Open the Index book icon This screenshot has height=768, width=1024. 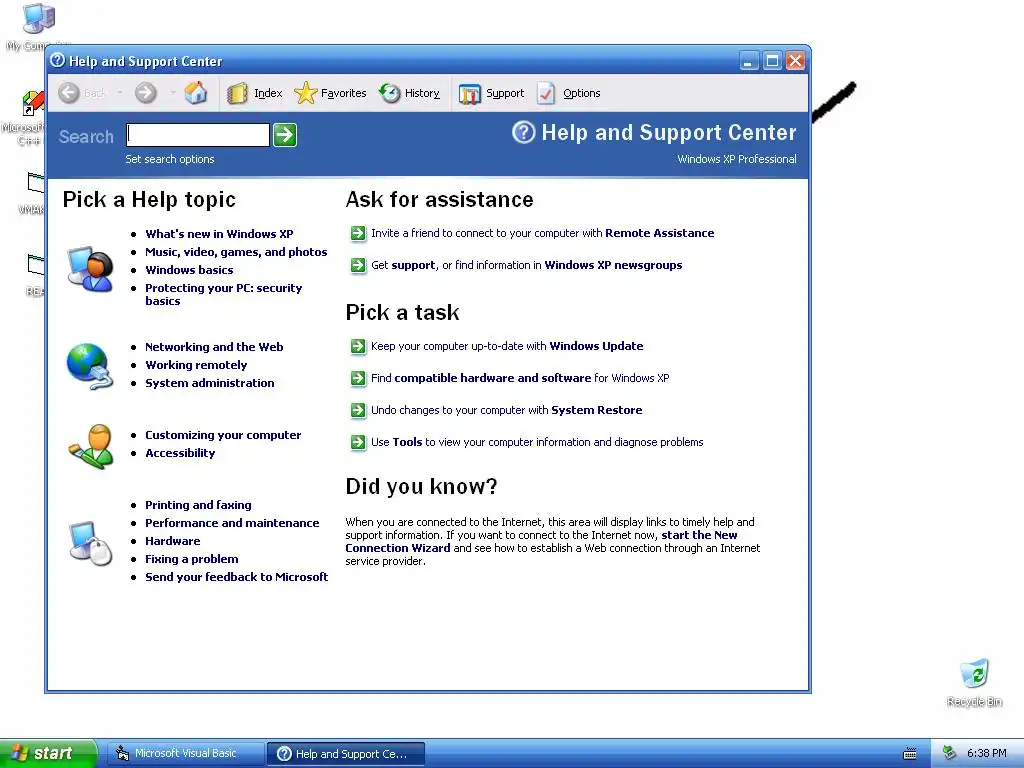pyautogui.click(x=237, y=93)
